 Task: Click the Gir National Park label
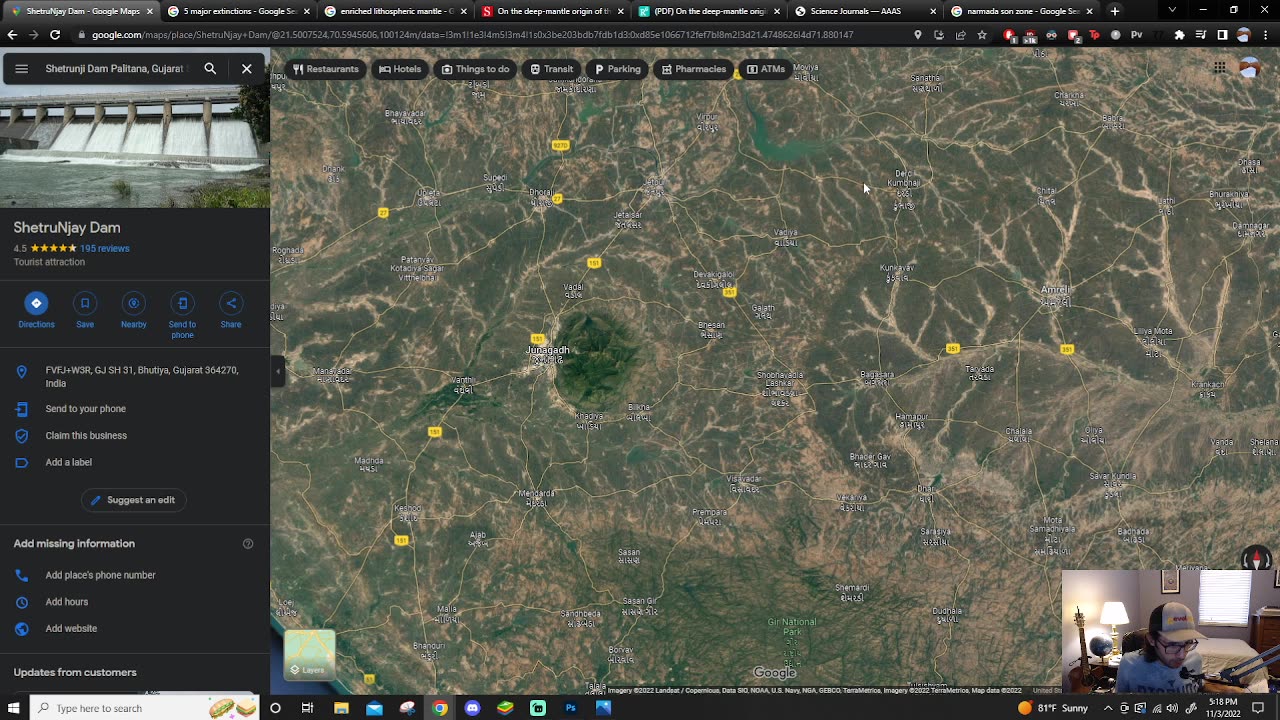[792, 627]
